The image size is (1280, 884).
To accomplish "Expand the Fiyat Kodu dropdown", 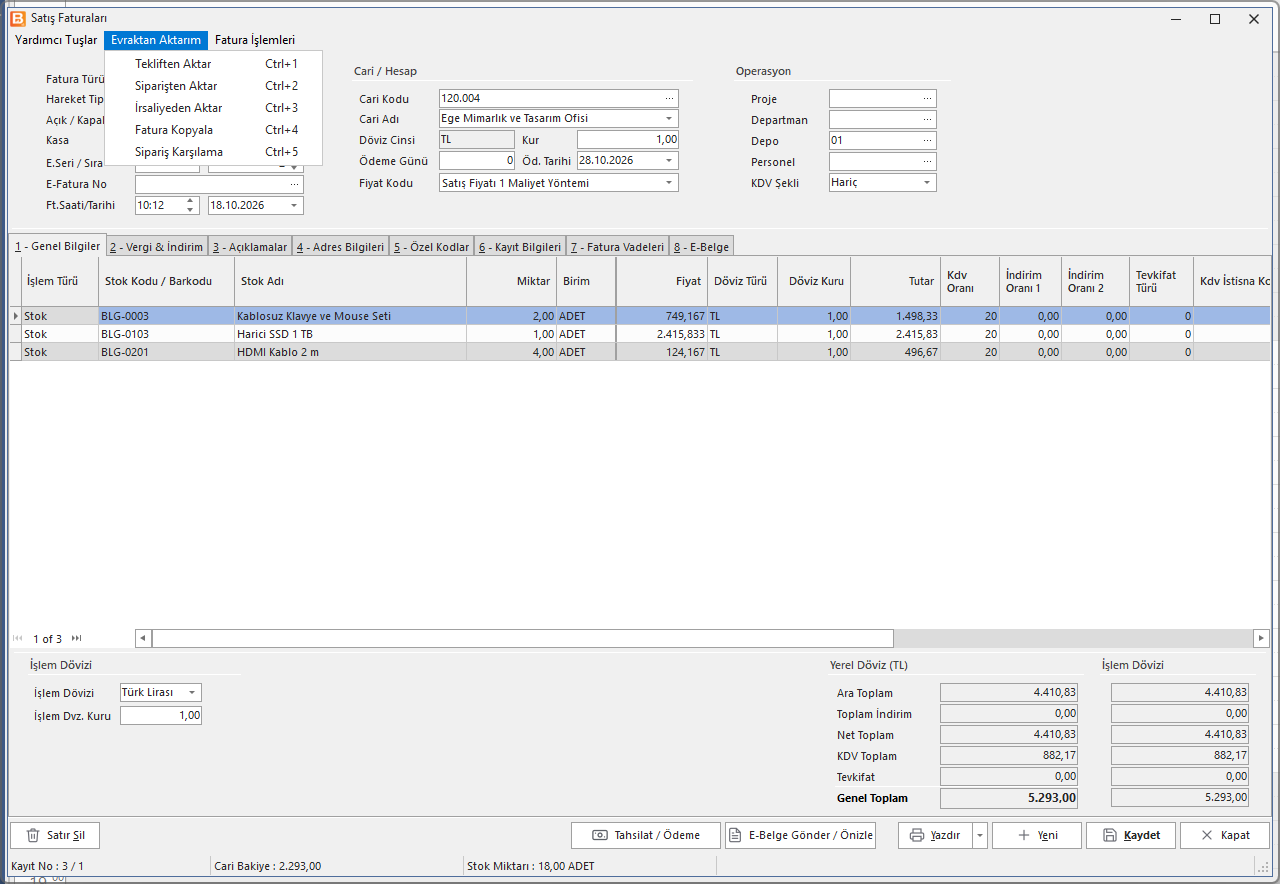I will 670,183.
